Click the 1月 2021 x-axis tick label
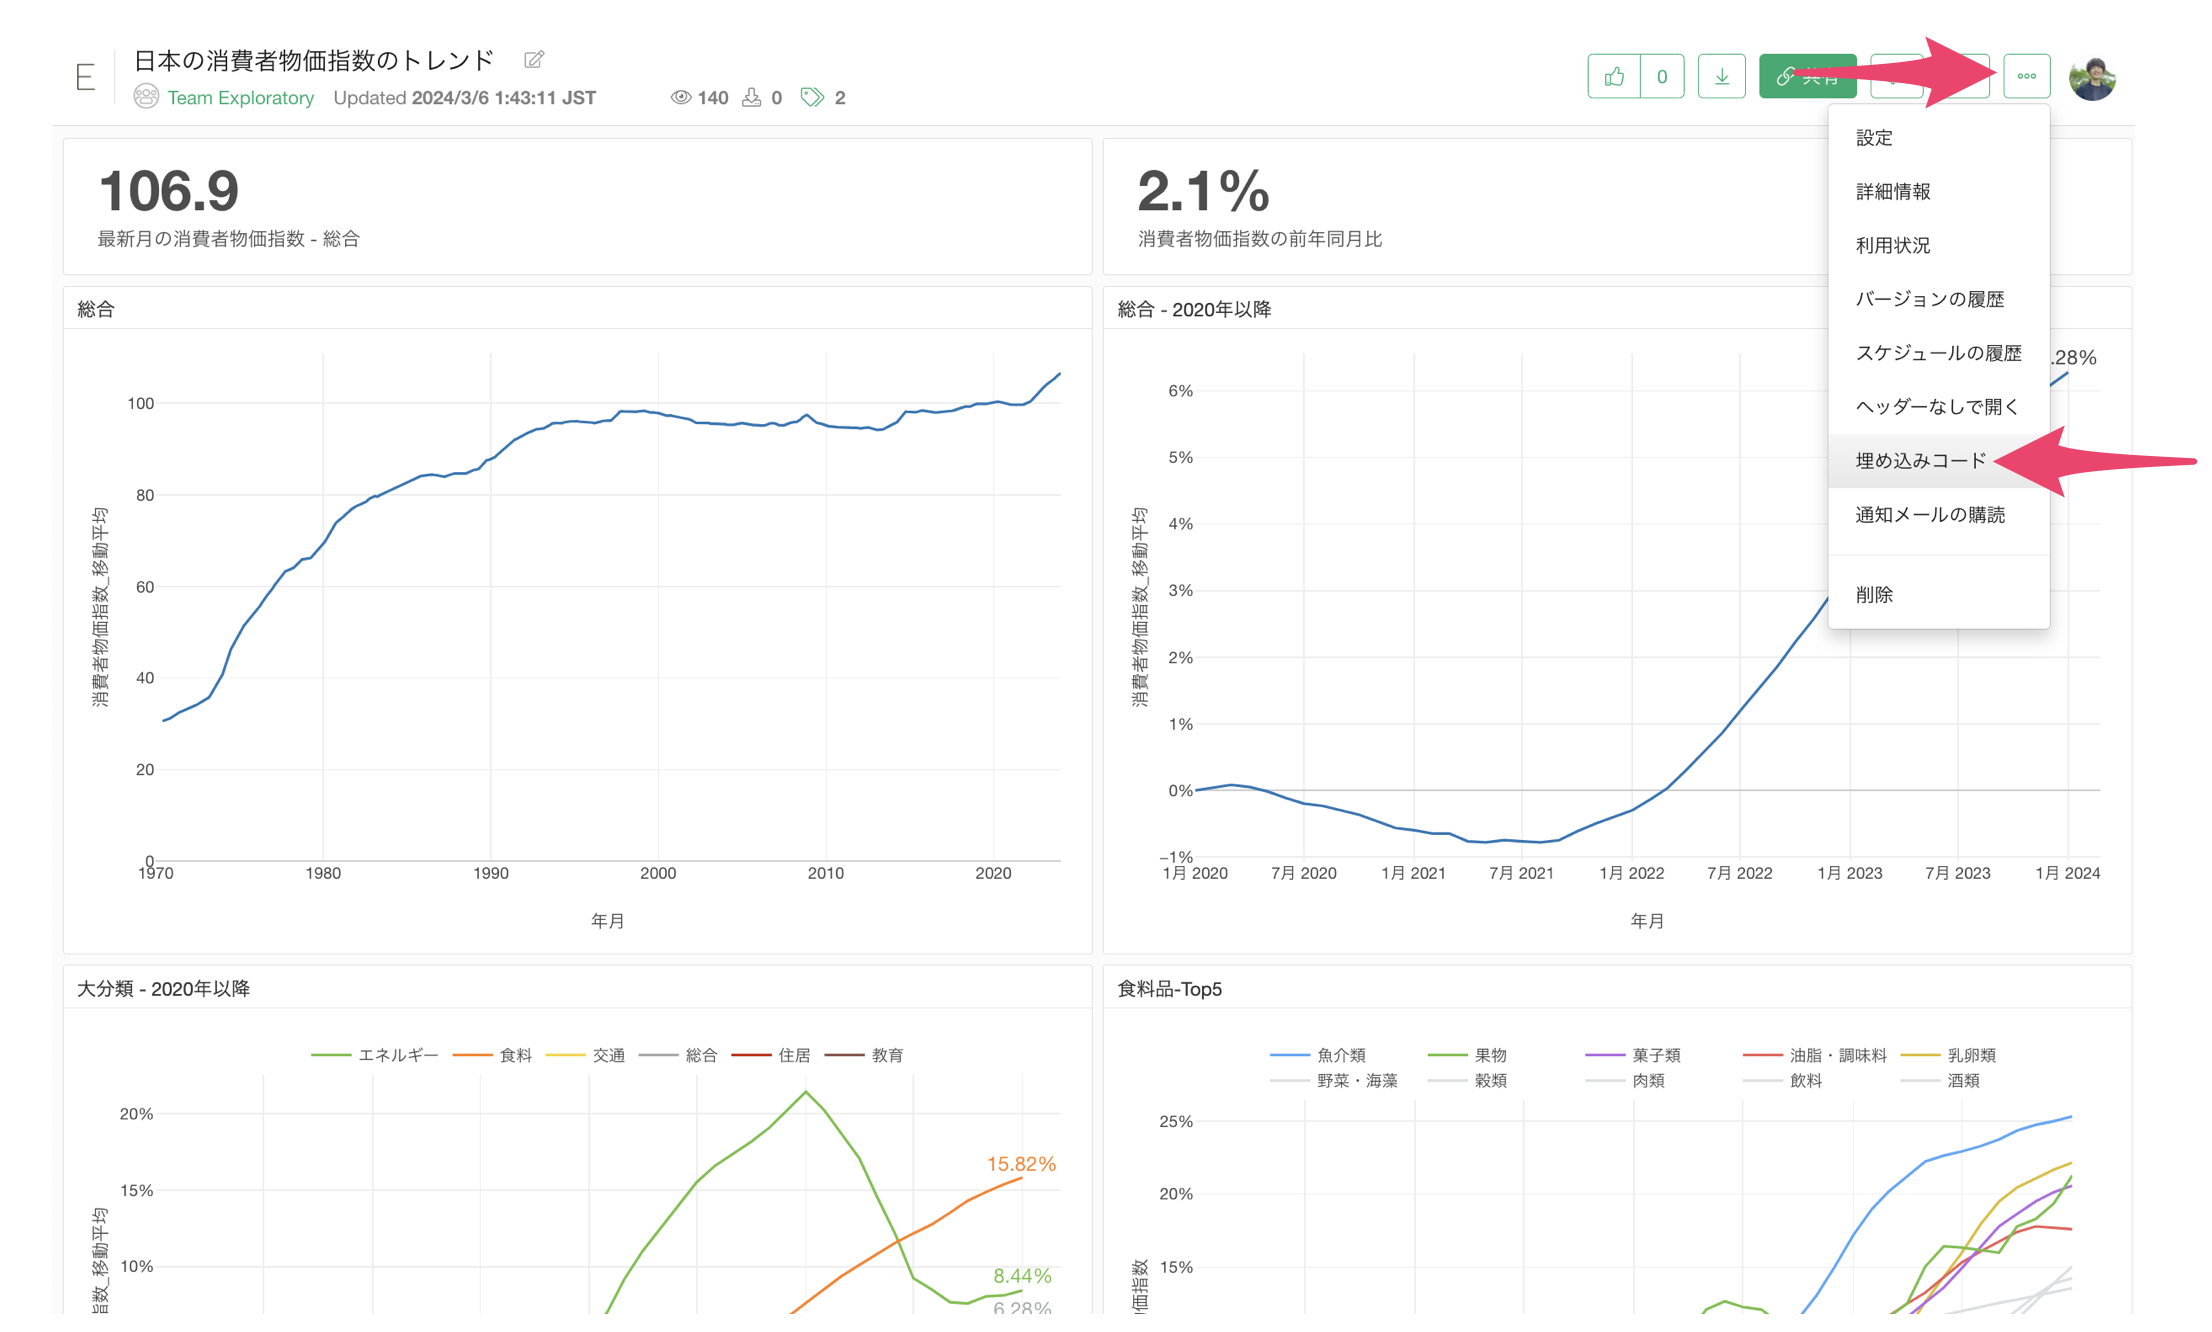The image size is (2212, 1332). [1413, 873]
